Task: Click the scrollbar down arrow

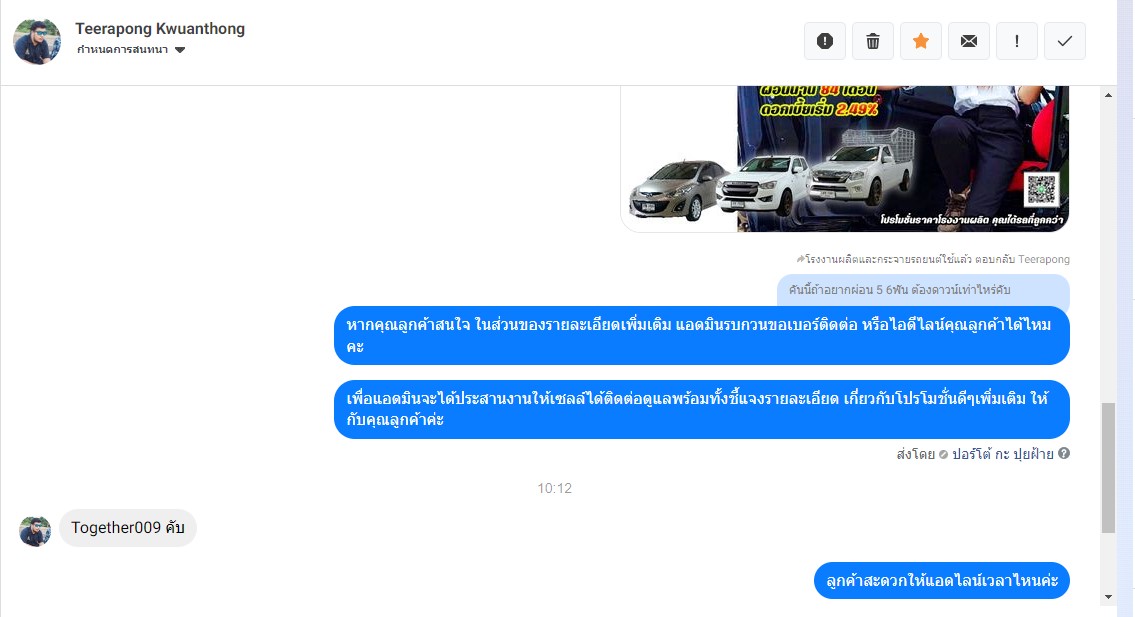Action: 1108,597
